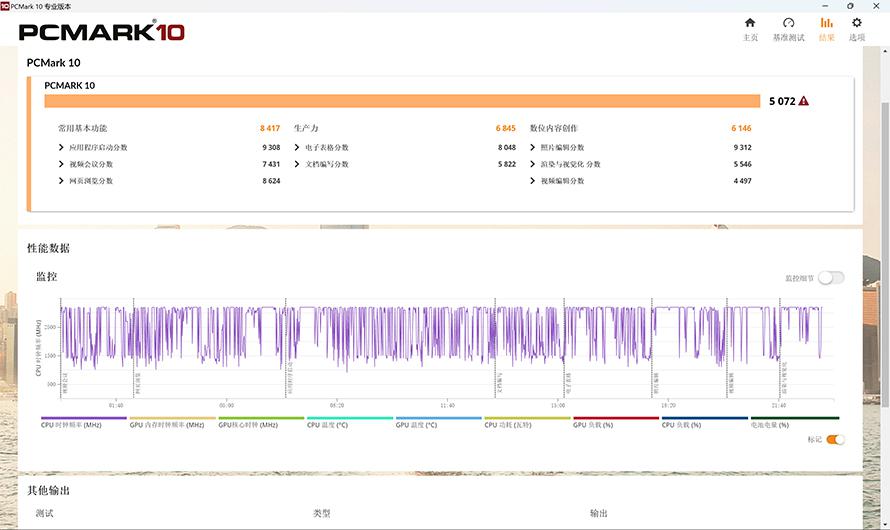Click the 数位内容创作 score 6 146
Screen dimensions: 890x530
point(741,128)
